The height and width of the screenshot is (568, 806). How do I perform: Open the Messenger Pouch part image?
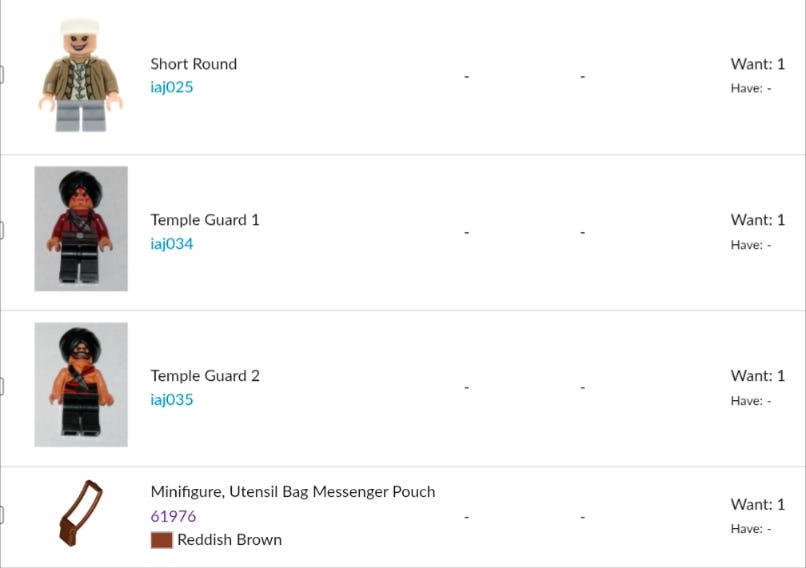(x=81, y=513)
